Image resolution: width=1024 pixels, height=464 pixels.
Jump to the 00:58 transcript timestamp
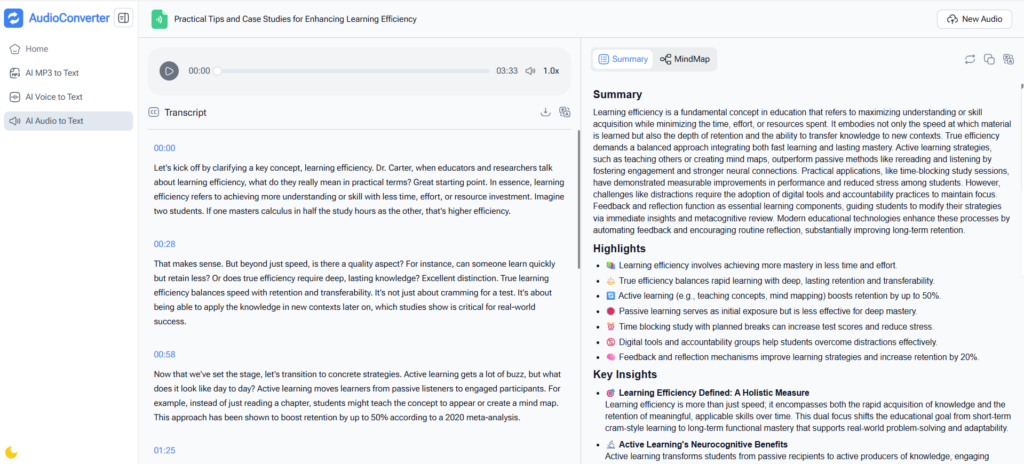pyautogui.click(x=164, y=354)
